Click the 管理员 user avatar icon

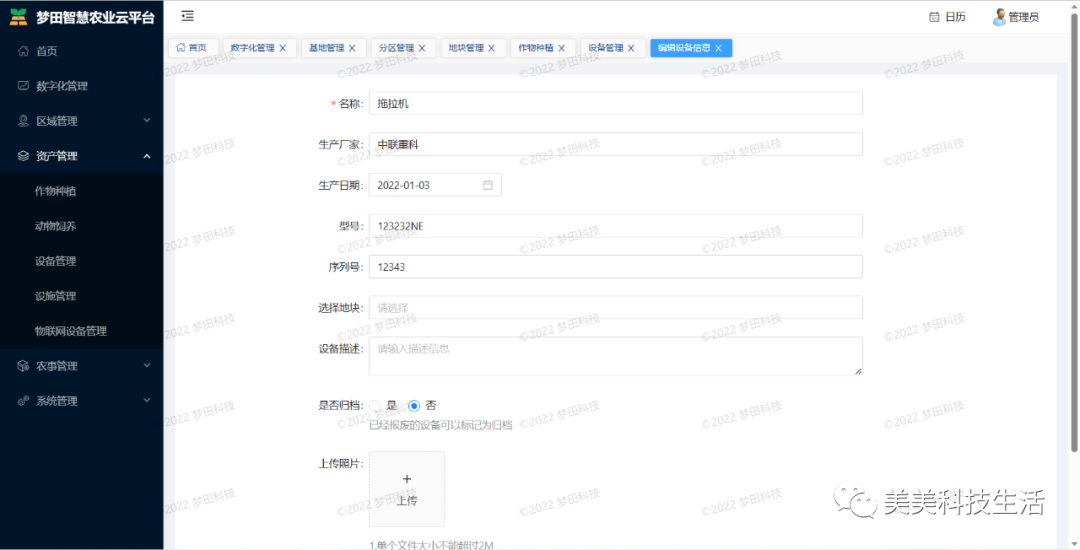(999, 17)
